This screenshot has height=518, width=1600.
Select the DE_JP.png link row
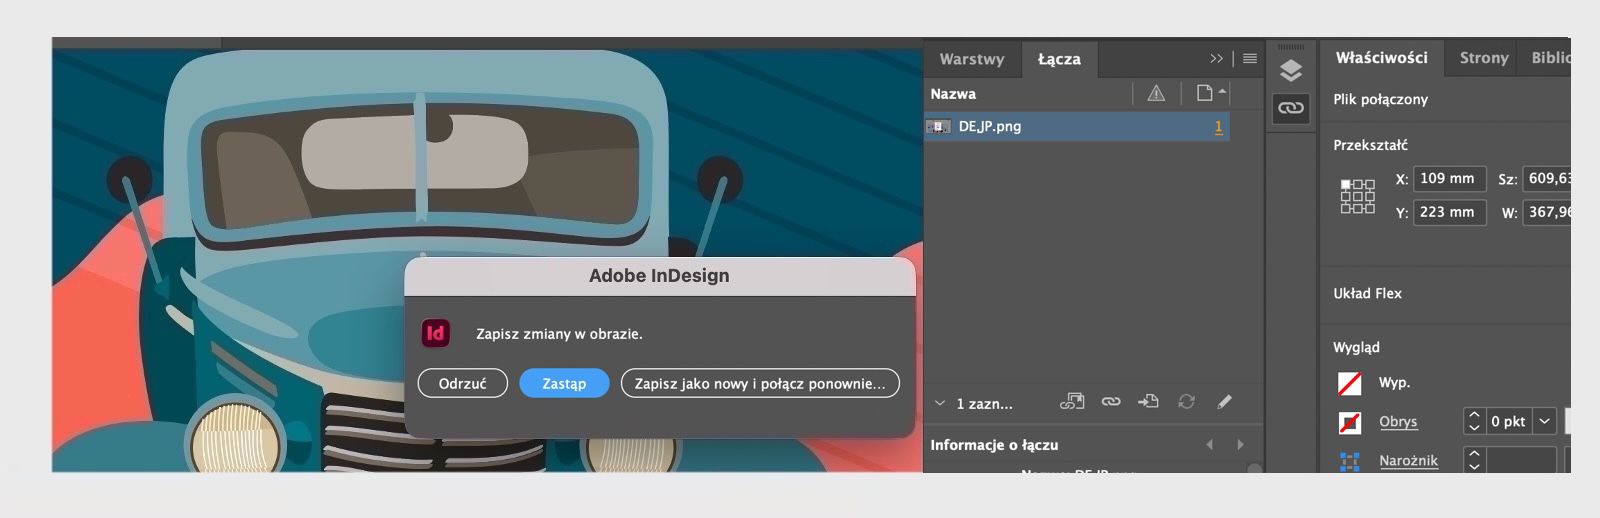1077,127
